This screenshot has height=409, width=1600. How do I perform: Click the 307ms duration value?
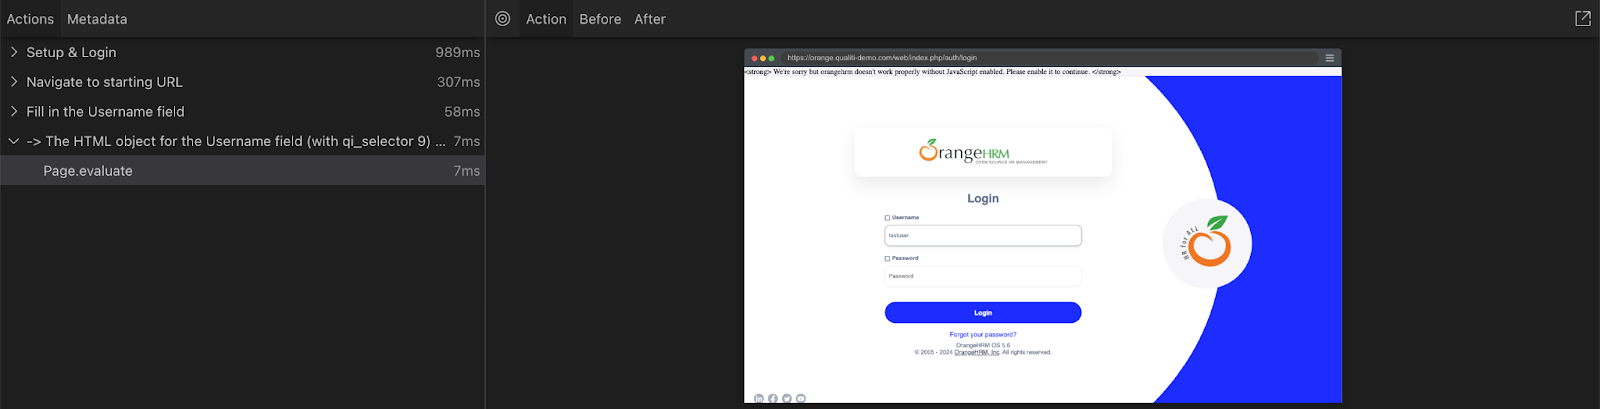458,82
